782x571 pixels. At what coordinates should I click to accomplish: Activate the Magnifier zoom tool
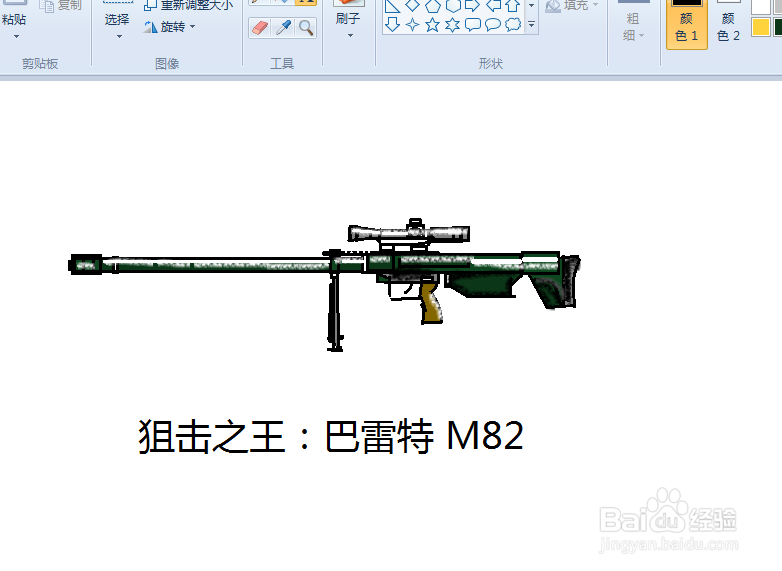306,28
